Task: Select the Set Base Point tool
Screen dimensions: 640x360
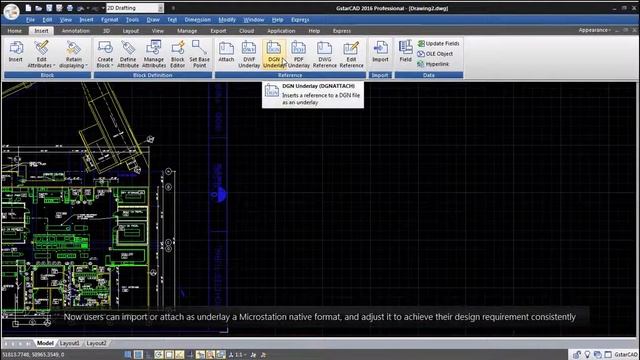Action: pyautogui.click(x=200, y=54)
